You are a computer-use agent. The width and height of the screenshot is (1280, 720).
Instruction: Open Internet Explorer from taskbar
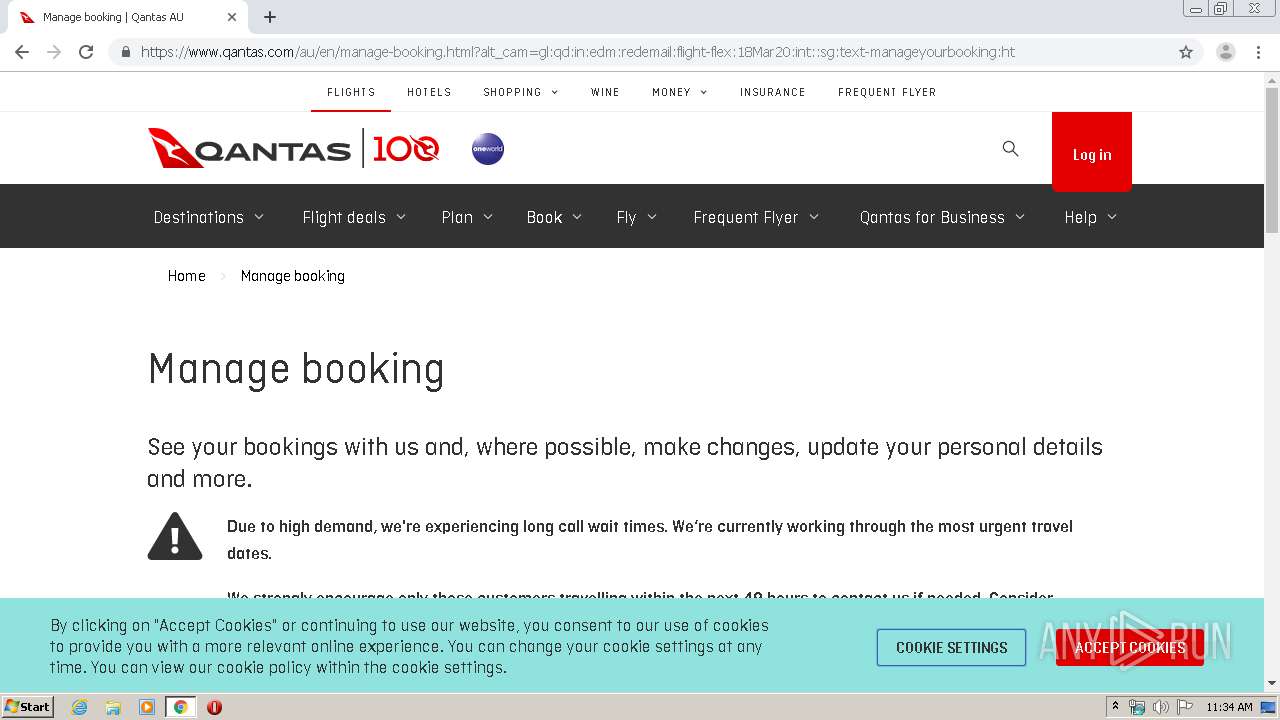[79, 707]
